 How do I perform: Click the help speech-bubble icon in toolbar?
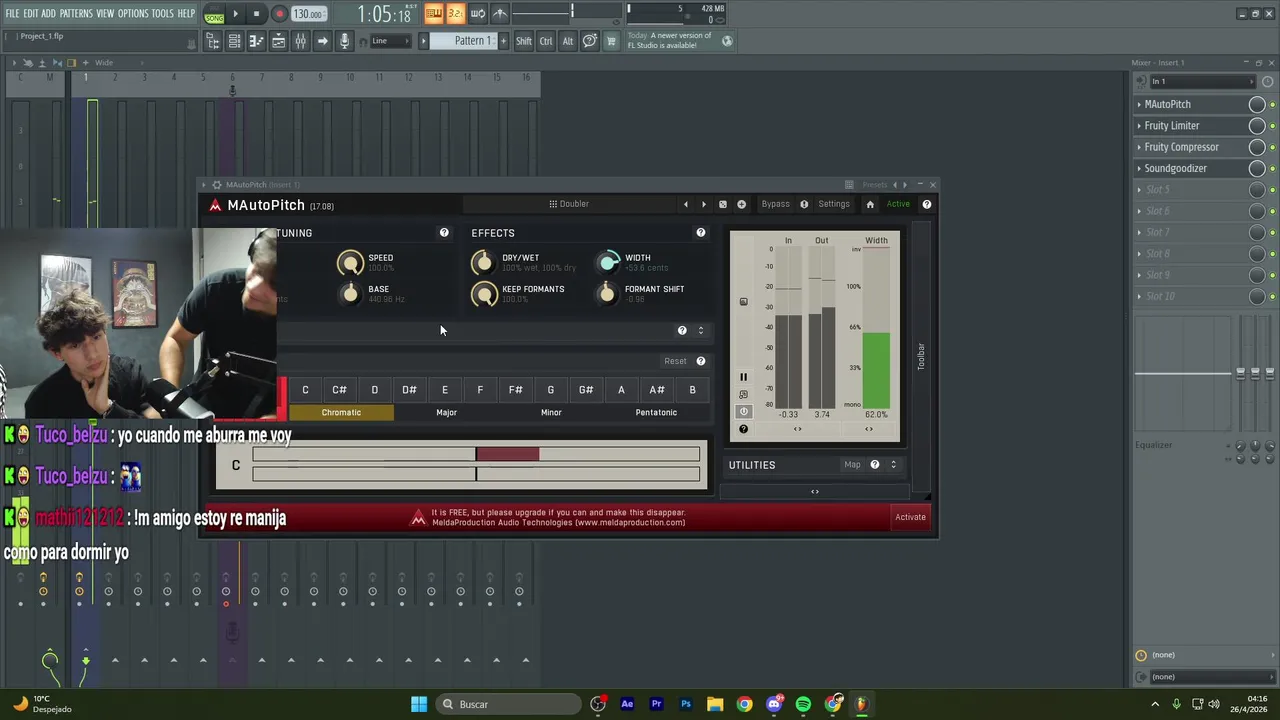(590, 41)
